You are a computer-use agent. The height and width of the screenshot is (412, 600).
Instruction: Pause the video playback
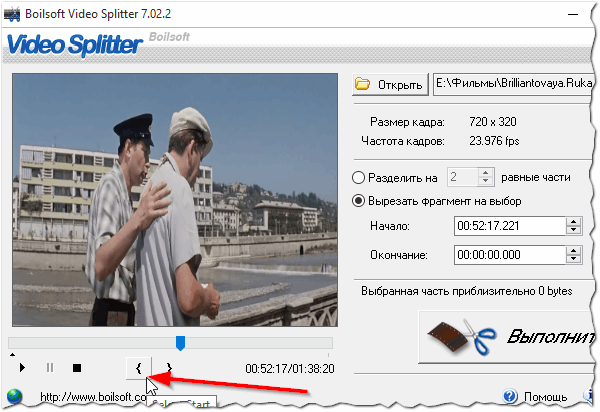(x=50, y=368)
